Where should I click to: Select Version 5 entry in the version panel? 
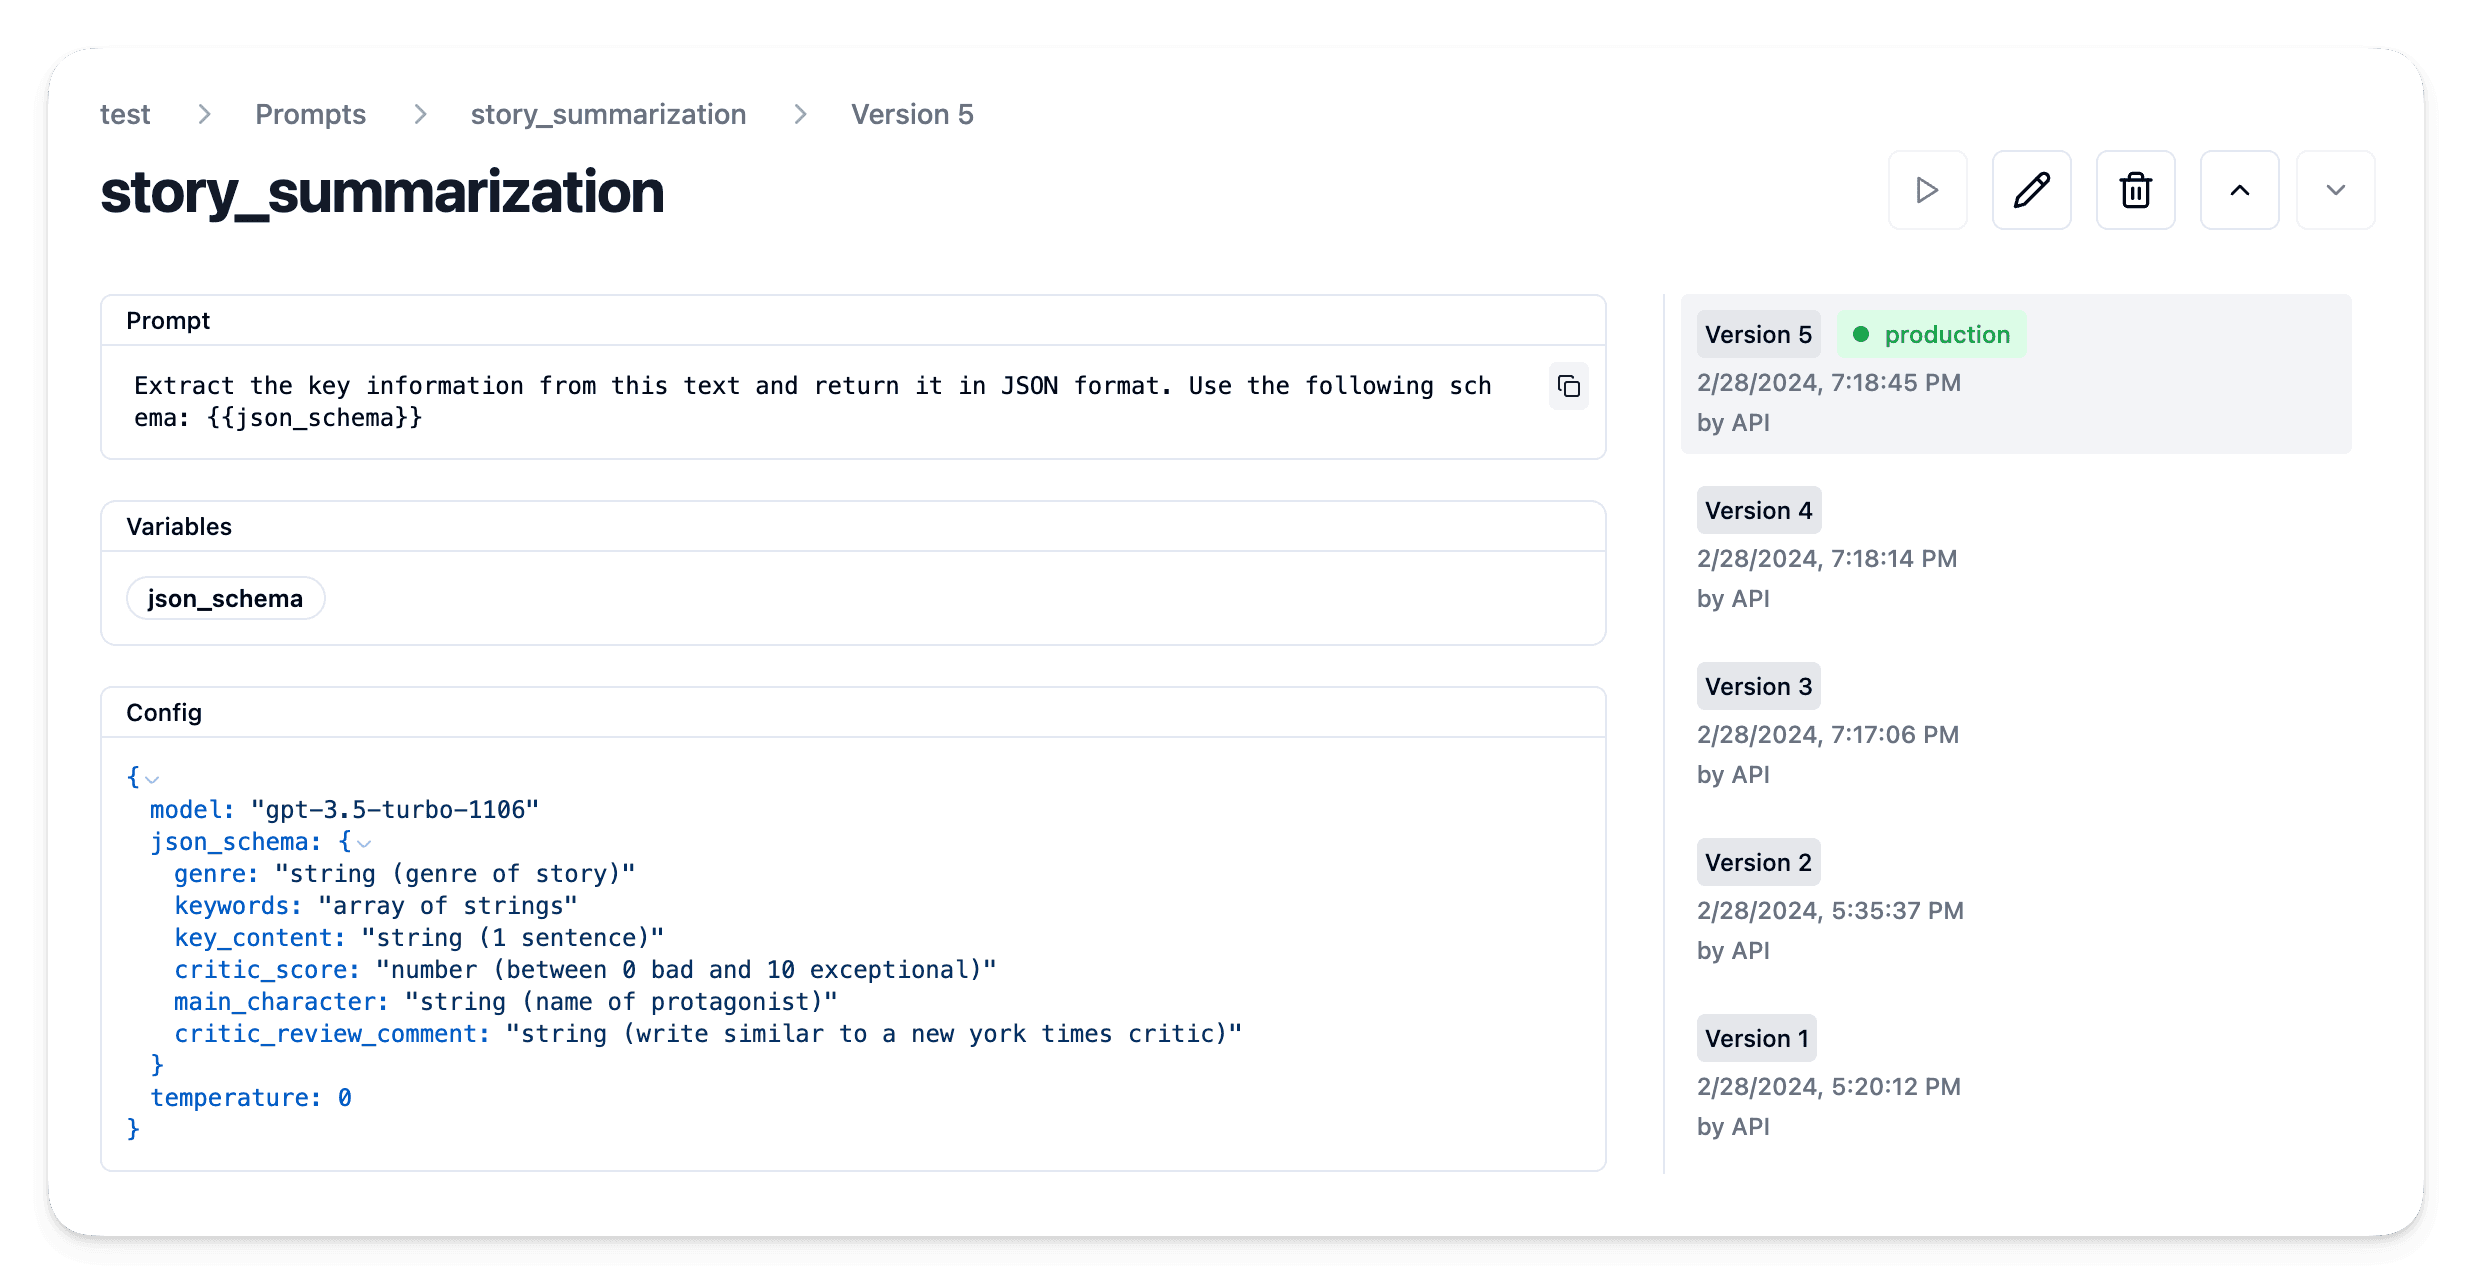(x=1758, y=334)
